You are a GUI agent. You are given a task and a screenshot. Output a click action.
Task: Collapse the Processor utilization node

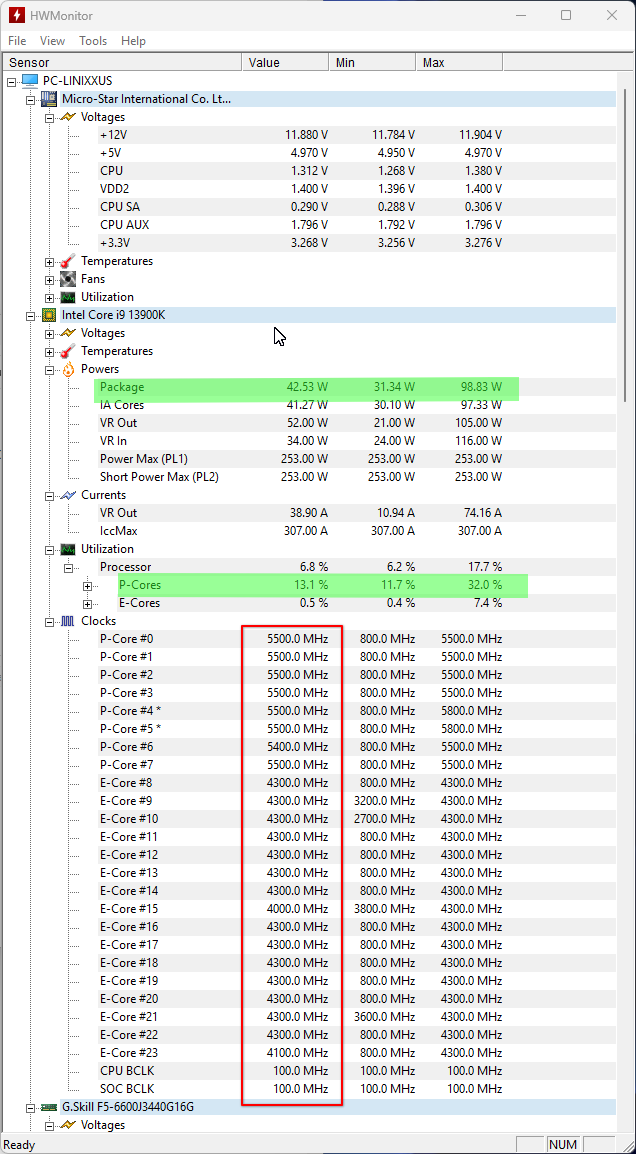point(68,567)
